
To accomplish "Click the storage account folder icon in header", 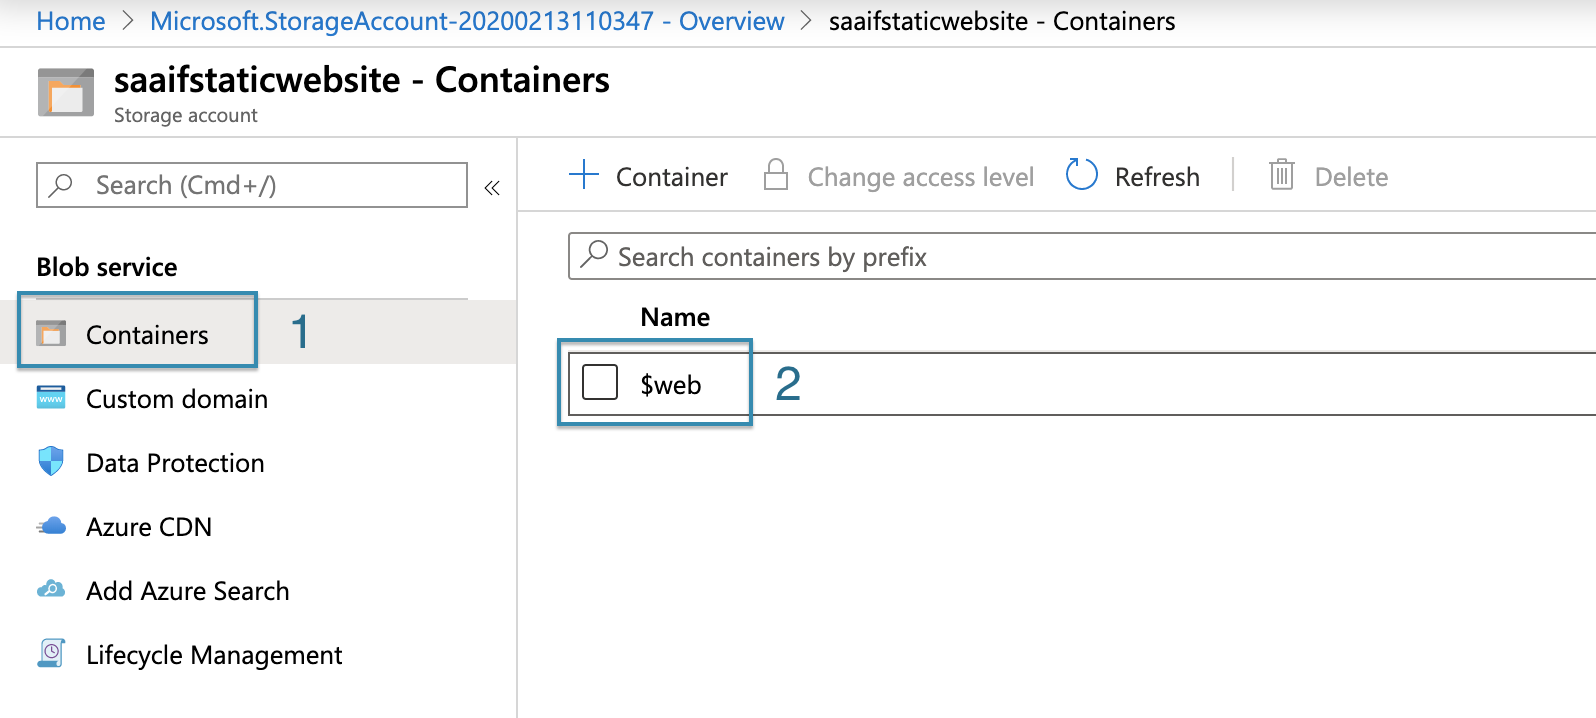I will coord(66,92).
